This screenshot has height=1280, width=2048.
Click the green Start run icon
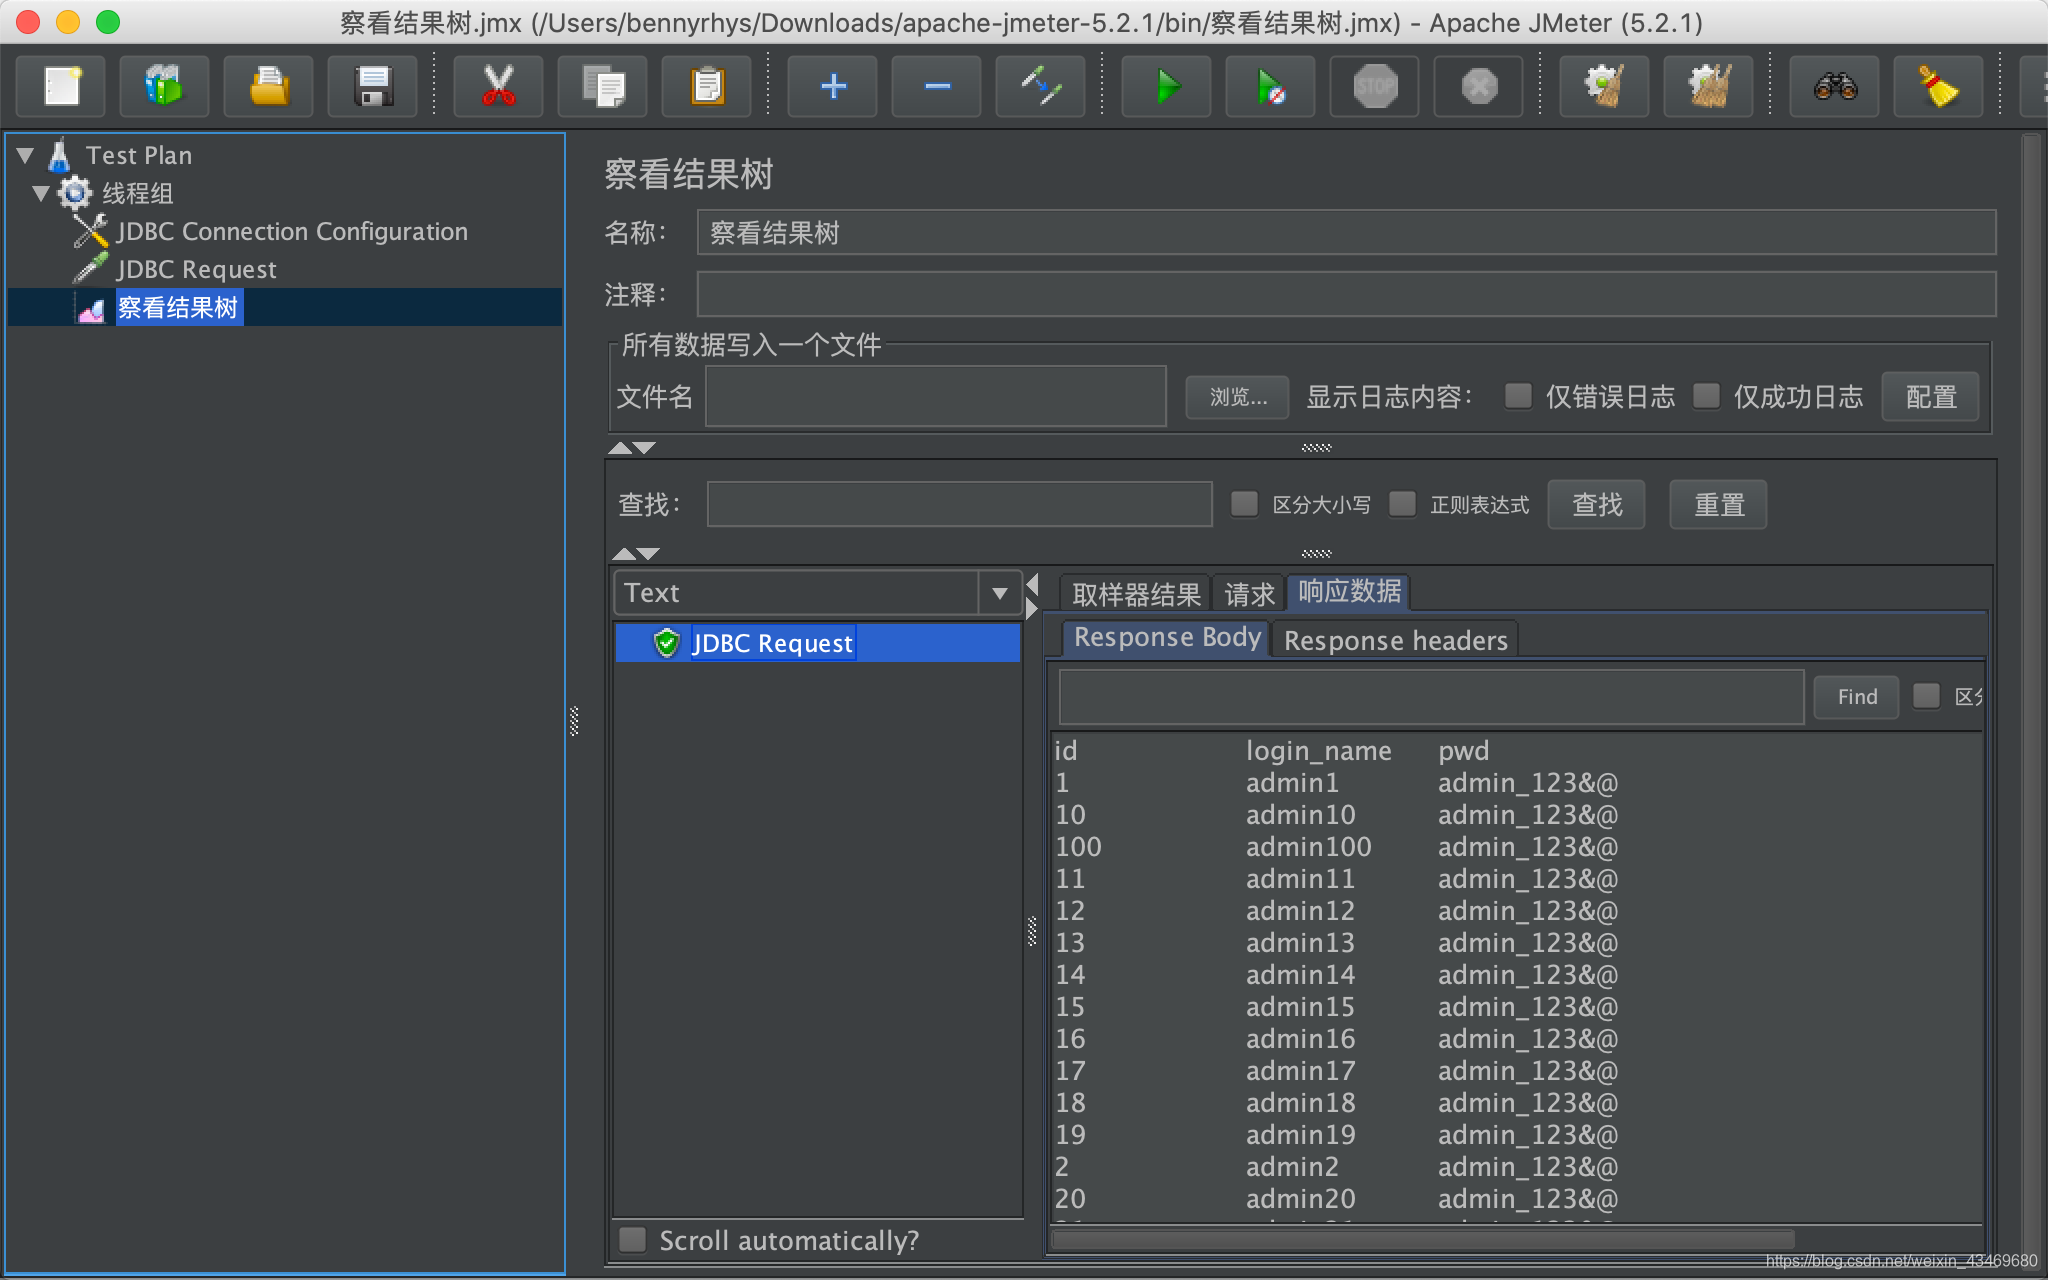coord(1166,87)
